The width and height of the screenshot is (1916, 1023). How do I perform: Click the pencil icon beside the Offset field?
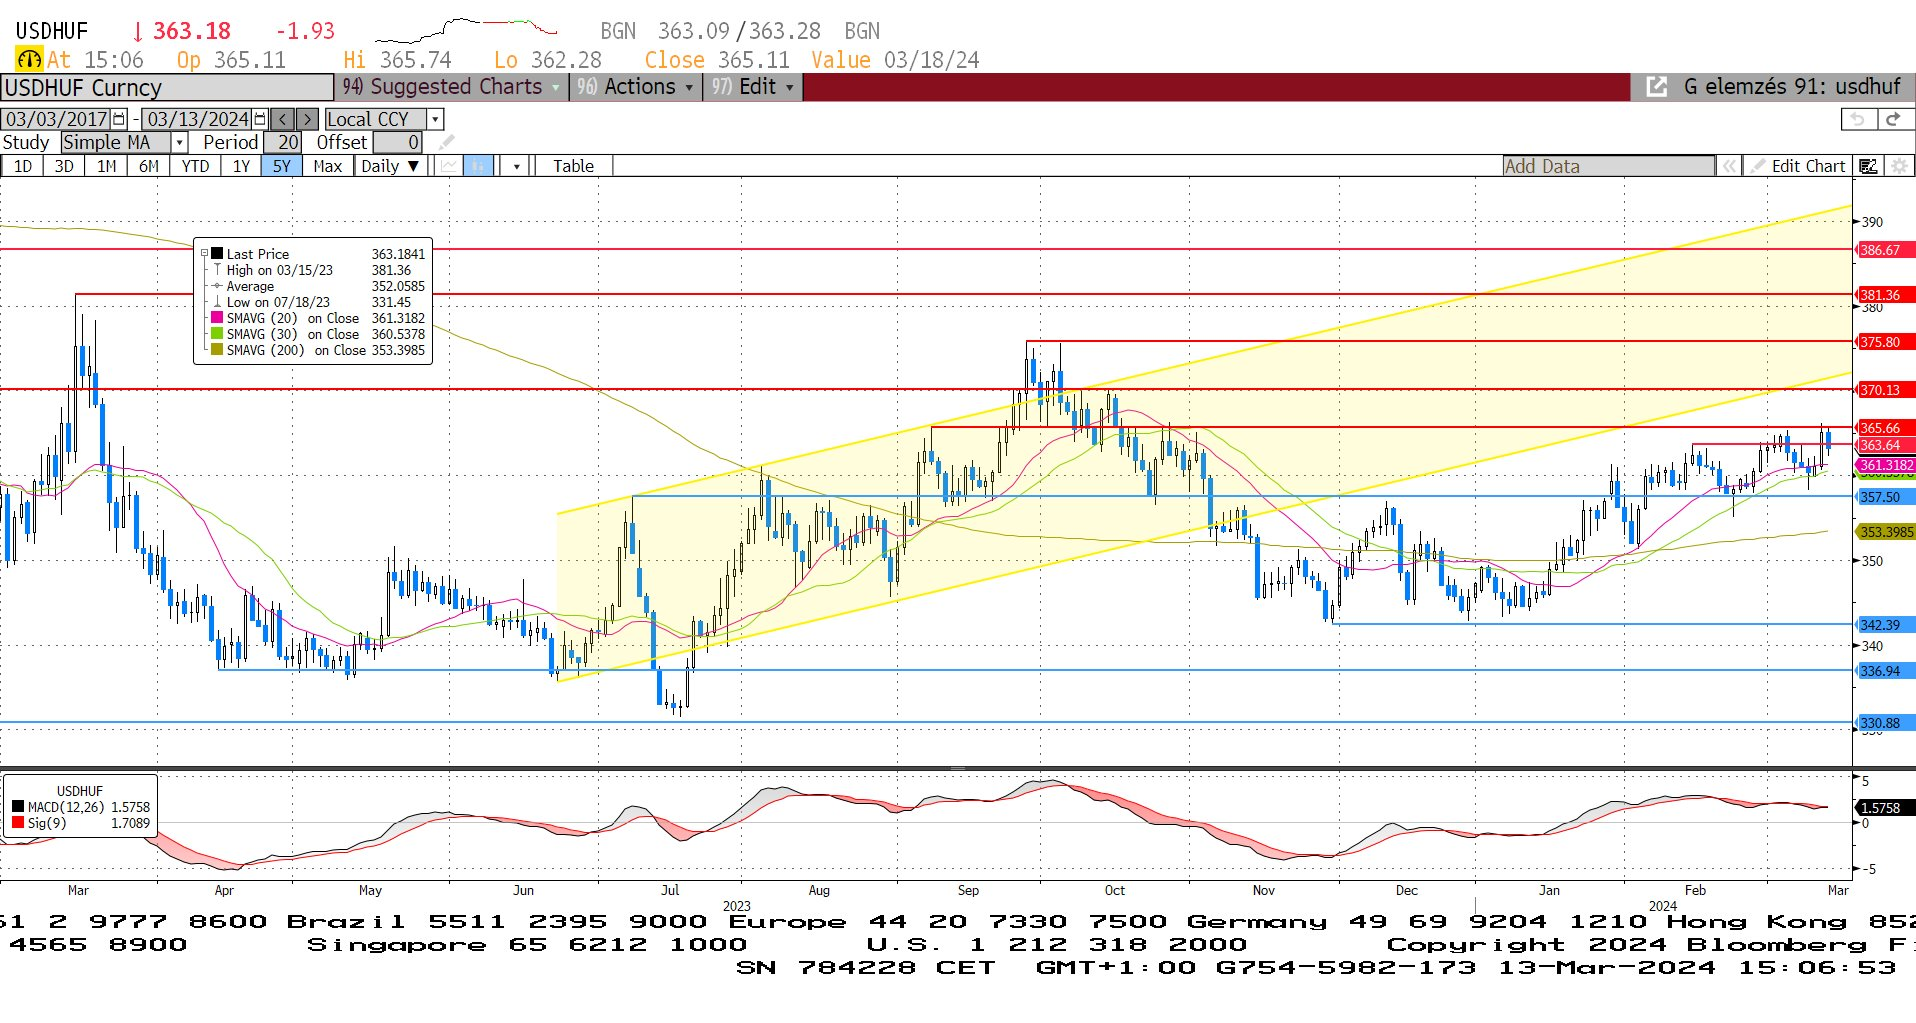point(446,142)
